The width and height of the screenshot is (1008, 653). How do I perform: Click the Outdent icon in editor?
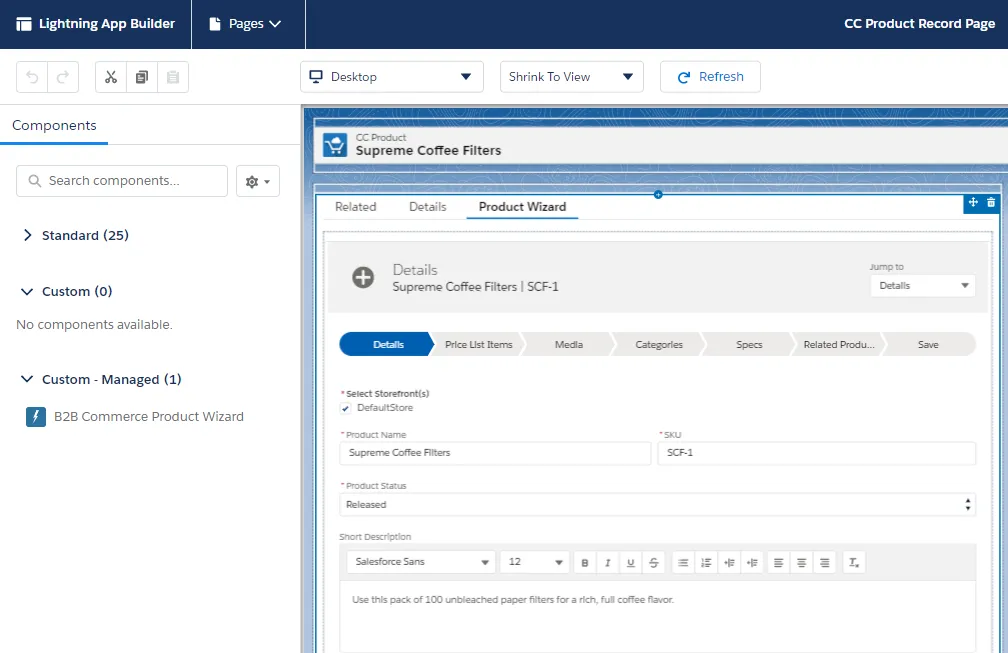[x=752, y=562]
